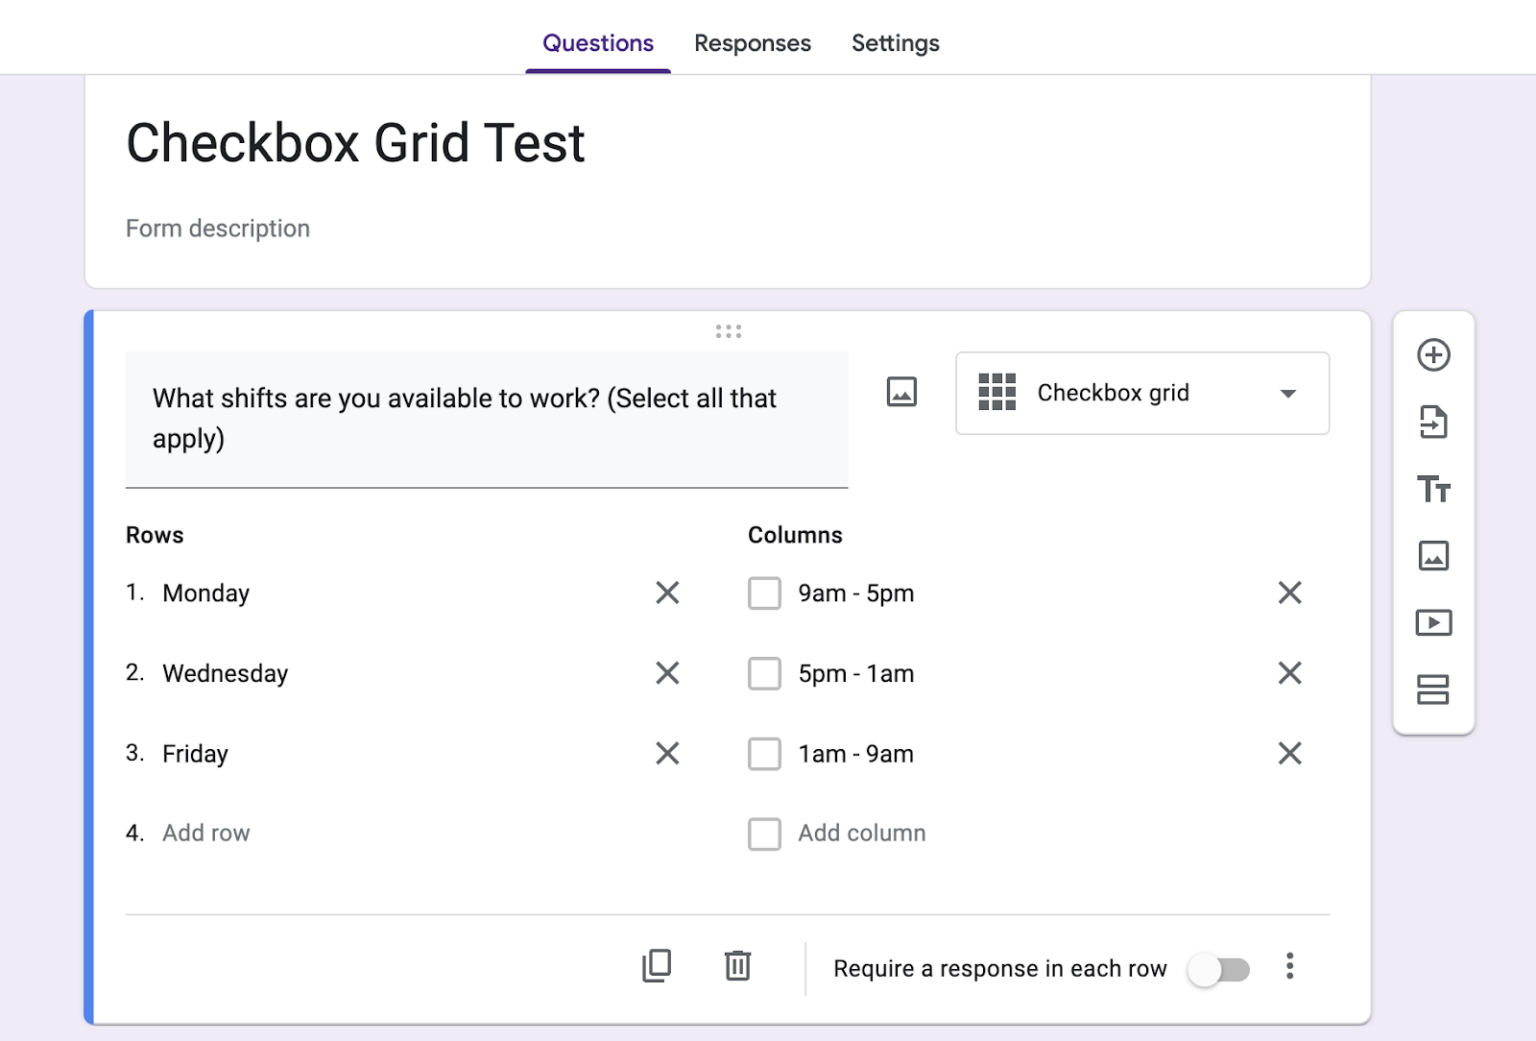This screenshot has height=1041, width=1536.
Task: Open the Settings tab
Action: pyautogui.click(x=895, y=43)
